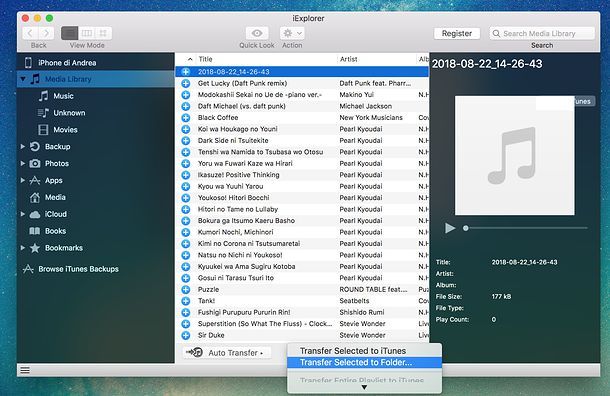This screenshot has width=610, height=396.
Task: Open Quick Look eye icon
Action: point(257,33)
